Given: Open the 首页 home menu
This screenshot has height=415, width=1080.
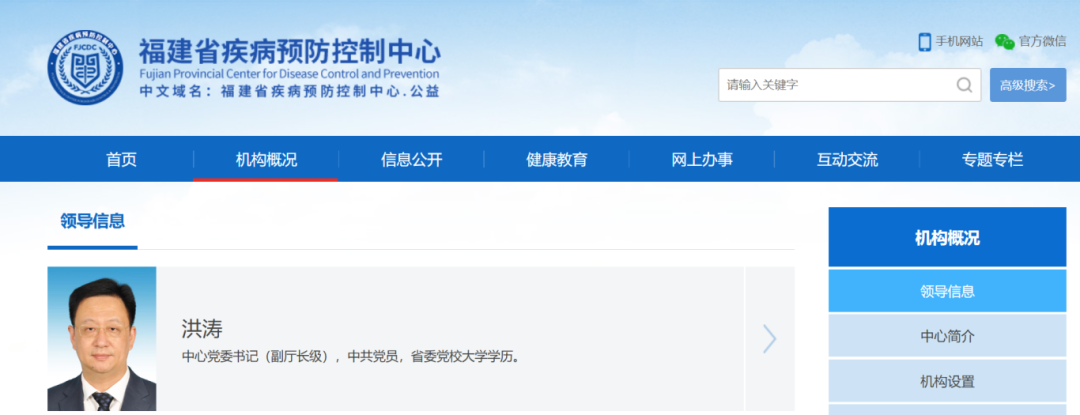Looking at the screenshot, I should 121,159.
